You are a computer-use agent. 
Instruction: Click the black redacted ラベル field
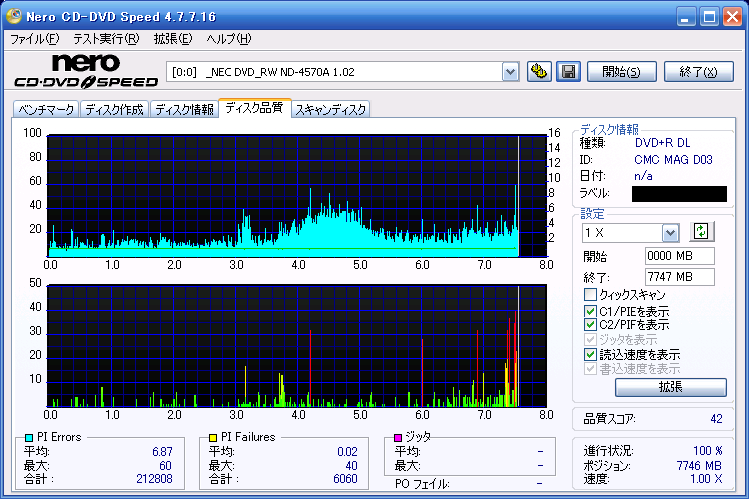[x=679, y=194]
